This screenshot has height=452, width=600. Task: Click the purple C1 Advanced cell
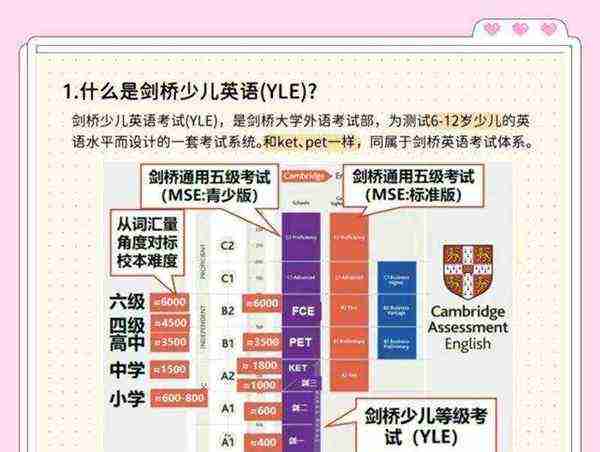point(301,277)
